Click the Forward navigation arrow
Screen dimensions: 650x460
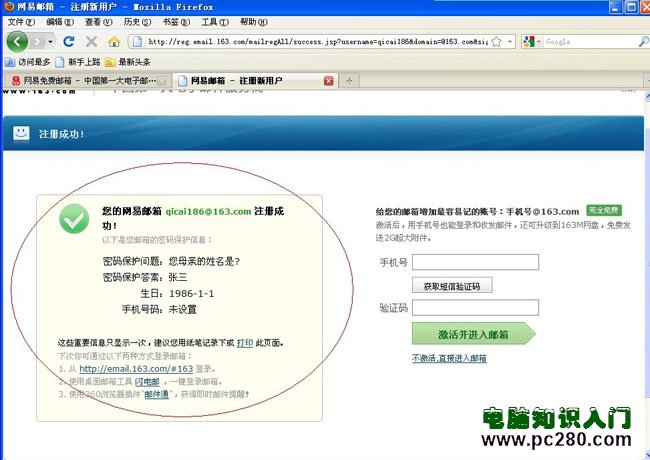click(40, 42)
